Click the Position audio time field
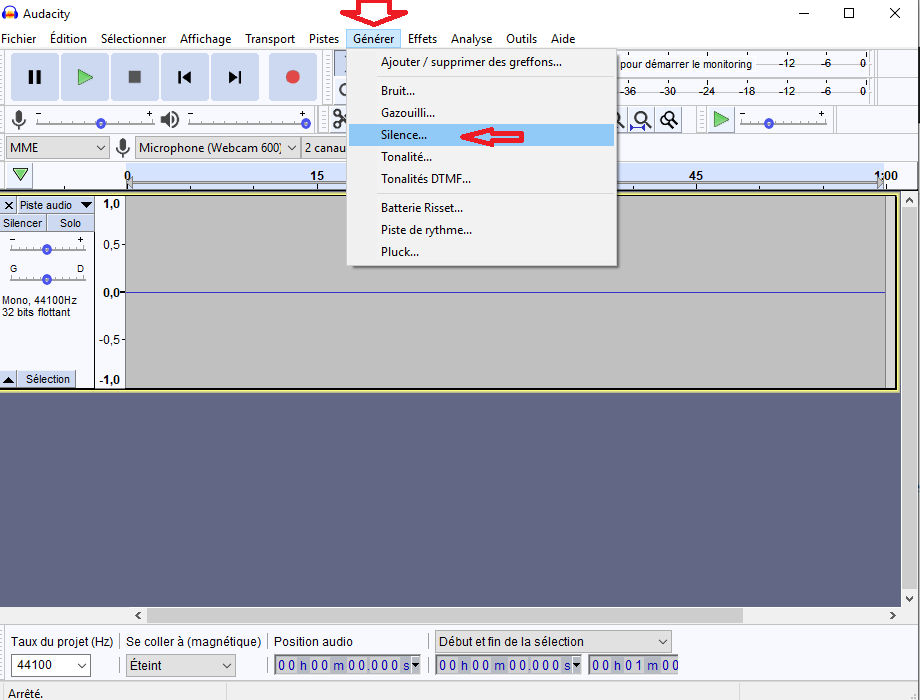Screen dimensions: 920x700 point(347,665)
